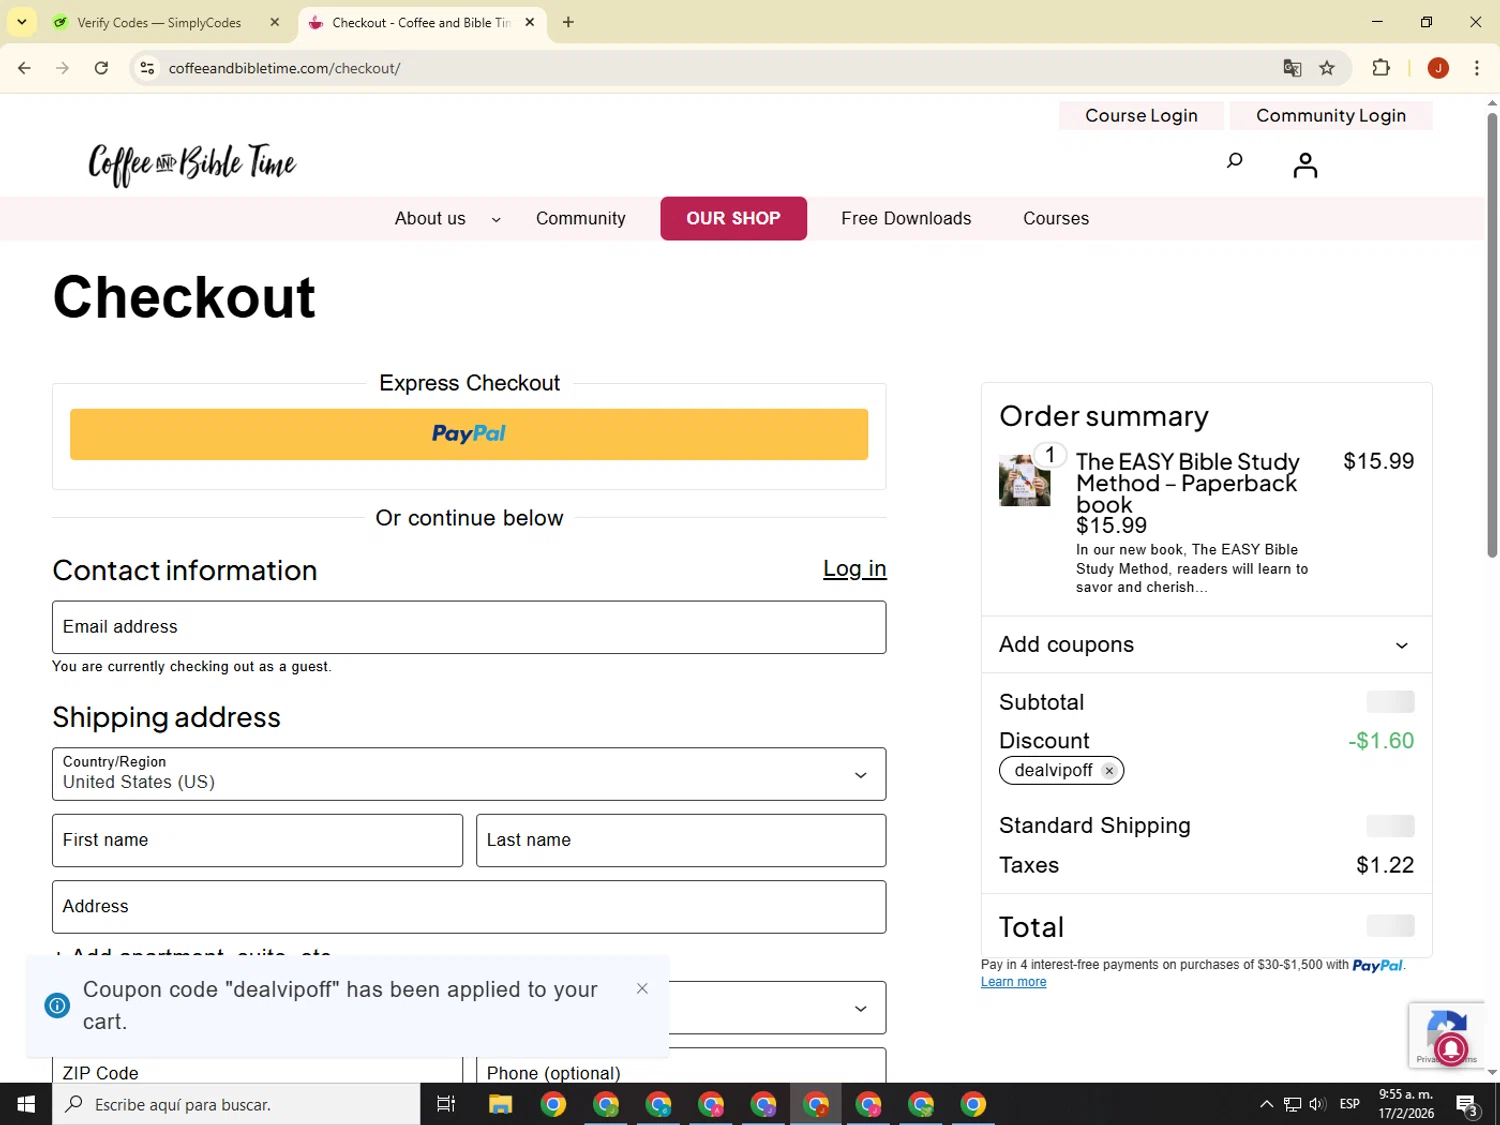1500x1125 pixels.
Task: Dismiss the coupon applied notification
Action: pos(642,989)
